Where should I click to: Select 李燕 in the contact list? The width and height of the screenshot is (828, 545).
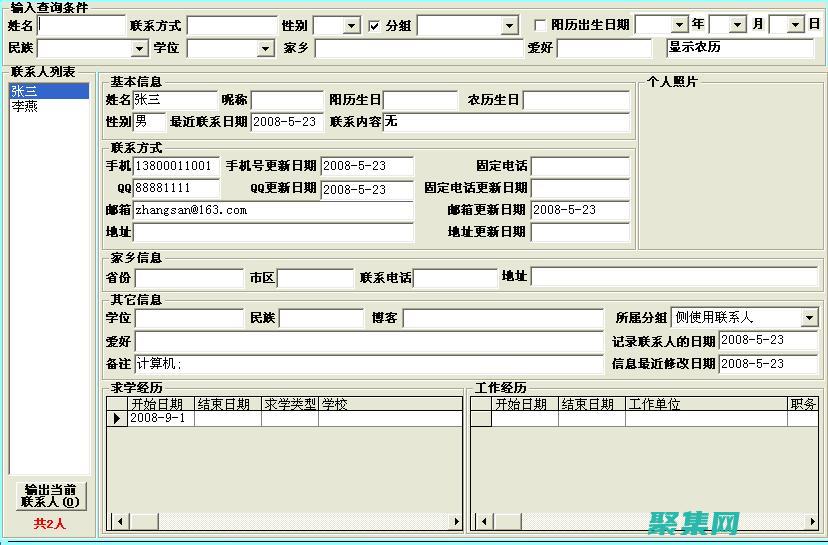pyautogui.click(x=24, y=106)
